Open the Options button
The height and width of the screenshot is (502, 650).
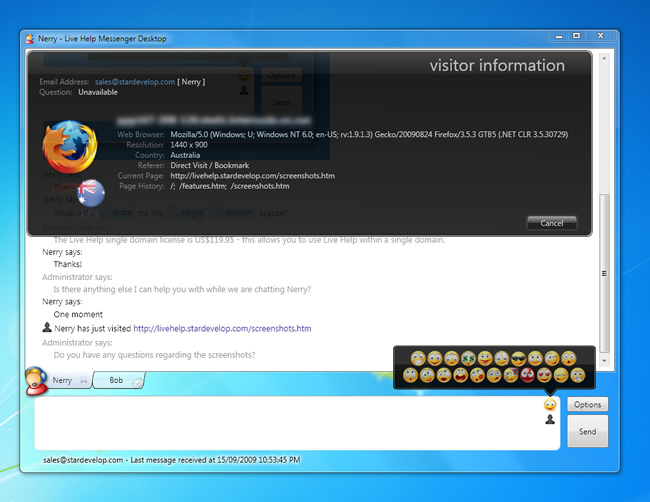(587, 404)
